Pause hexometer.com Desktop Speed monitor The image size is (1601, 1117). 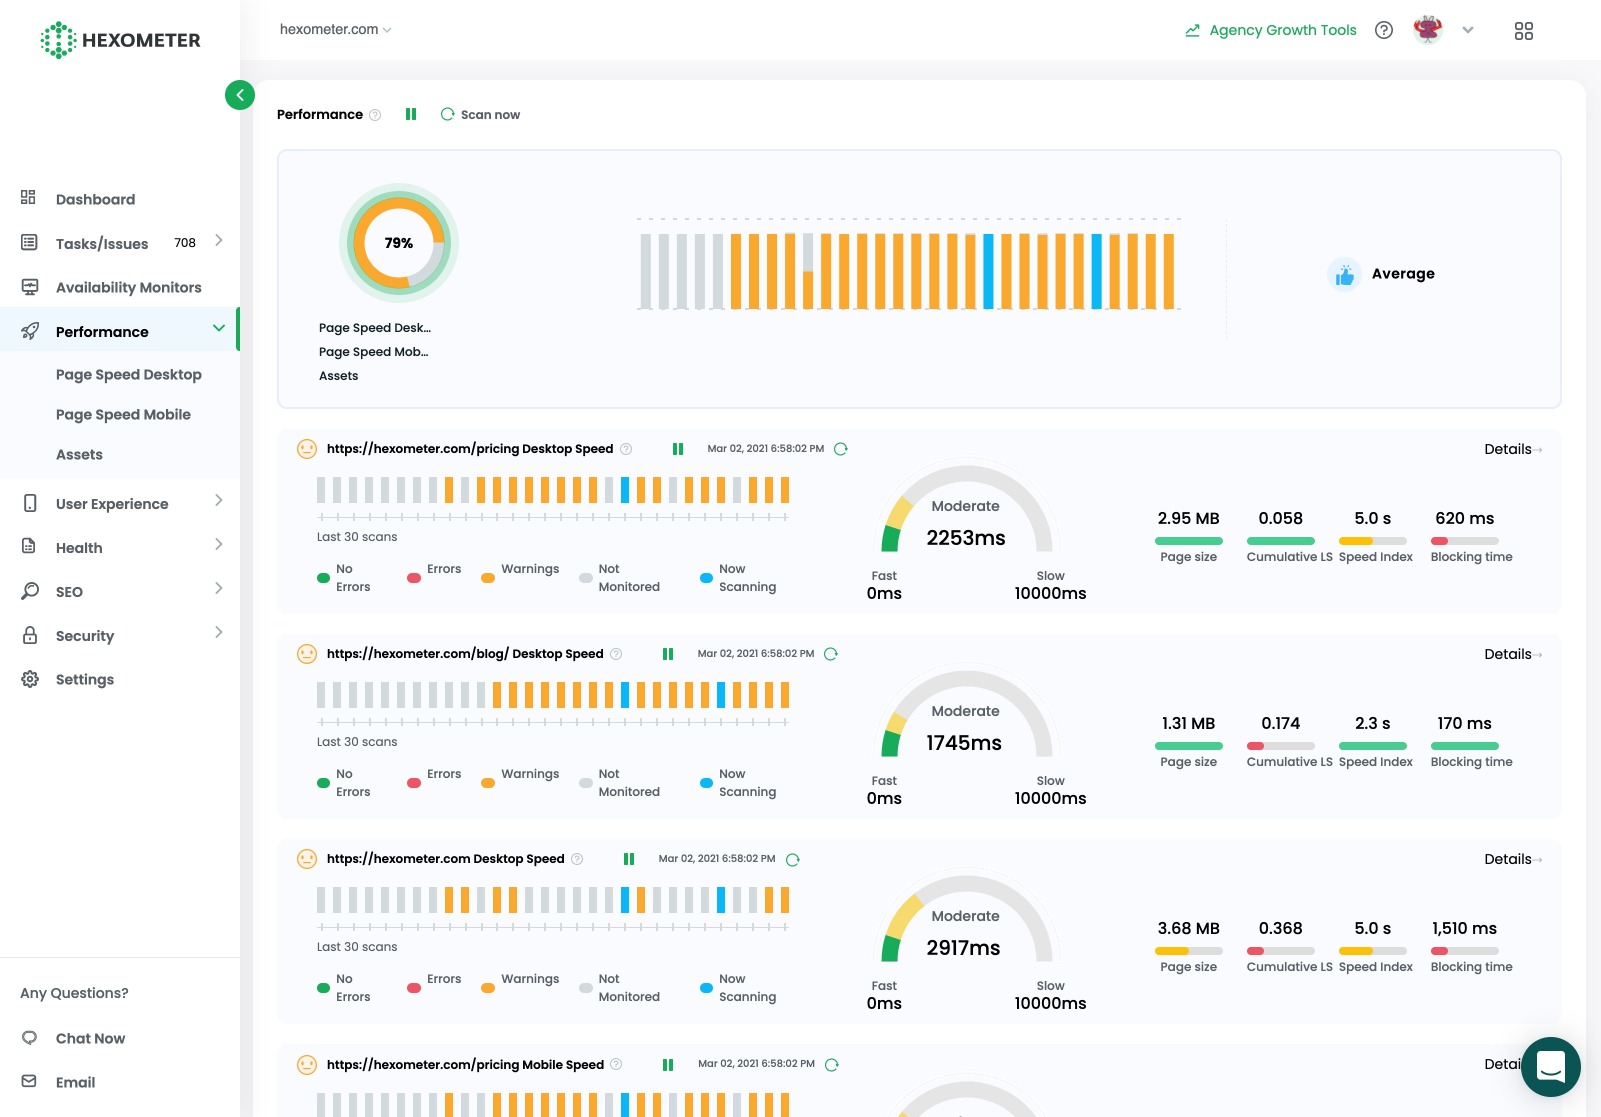point(629,859)
